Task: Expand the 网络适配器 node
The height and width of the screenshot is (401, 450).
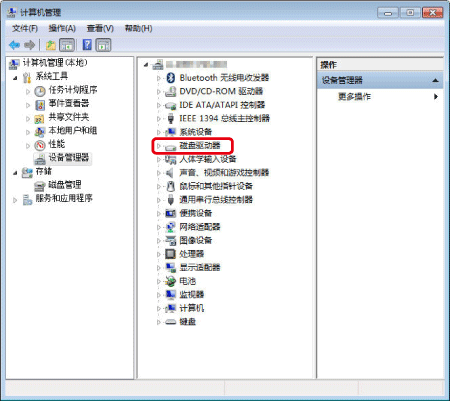Action: [x=159, y=227]
